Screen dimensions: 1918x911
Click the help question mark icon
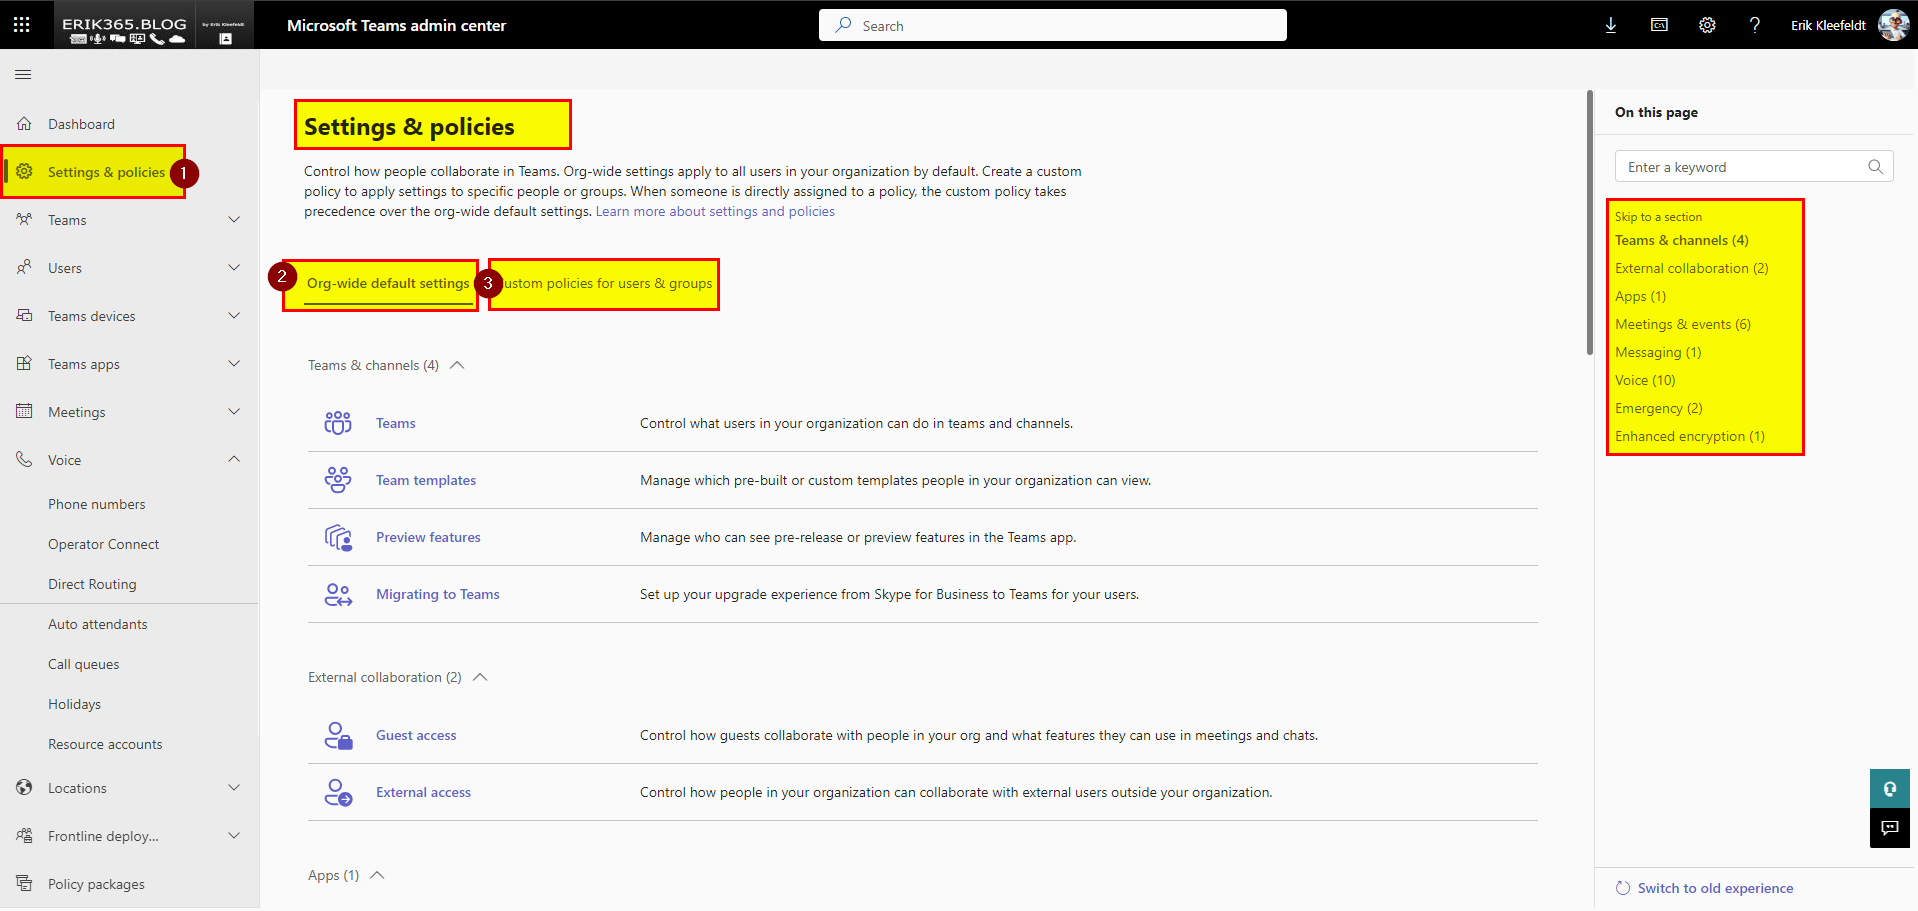pos(1754,25)
